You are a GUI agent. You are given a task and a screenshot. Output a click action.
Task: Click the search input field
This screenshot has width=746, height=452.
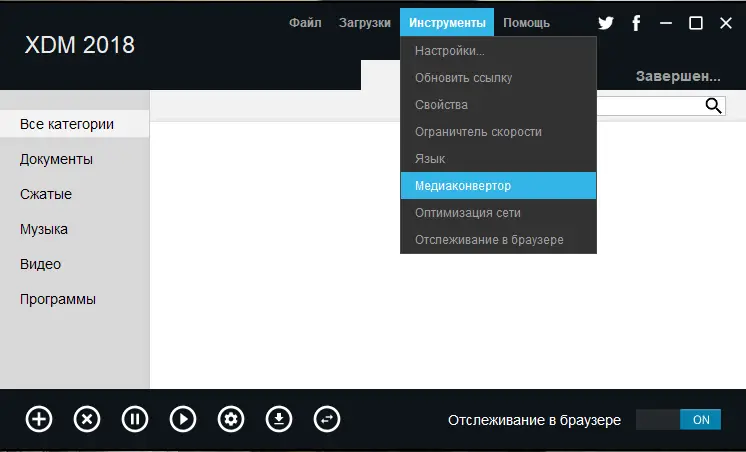[x=649, y=106]
